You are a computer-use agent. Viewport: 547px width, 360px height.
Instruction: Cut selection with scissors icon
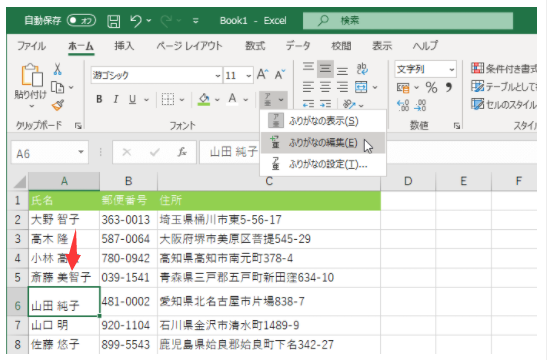pos(58,69)
